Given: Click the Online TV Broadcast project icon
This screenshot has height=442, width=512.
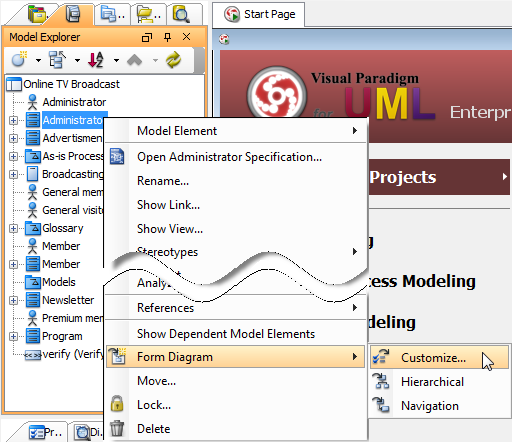Looking at the screenshot, I should (14, 84).
